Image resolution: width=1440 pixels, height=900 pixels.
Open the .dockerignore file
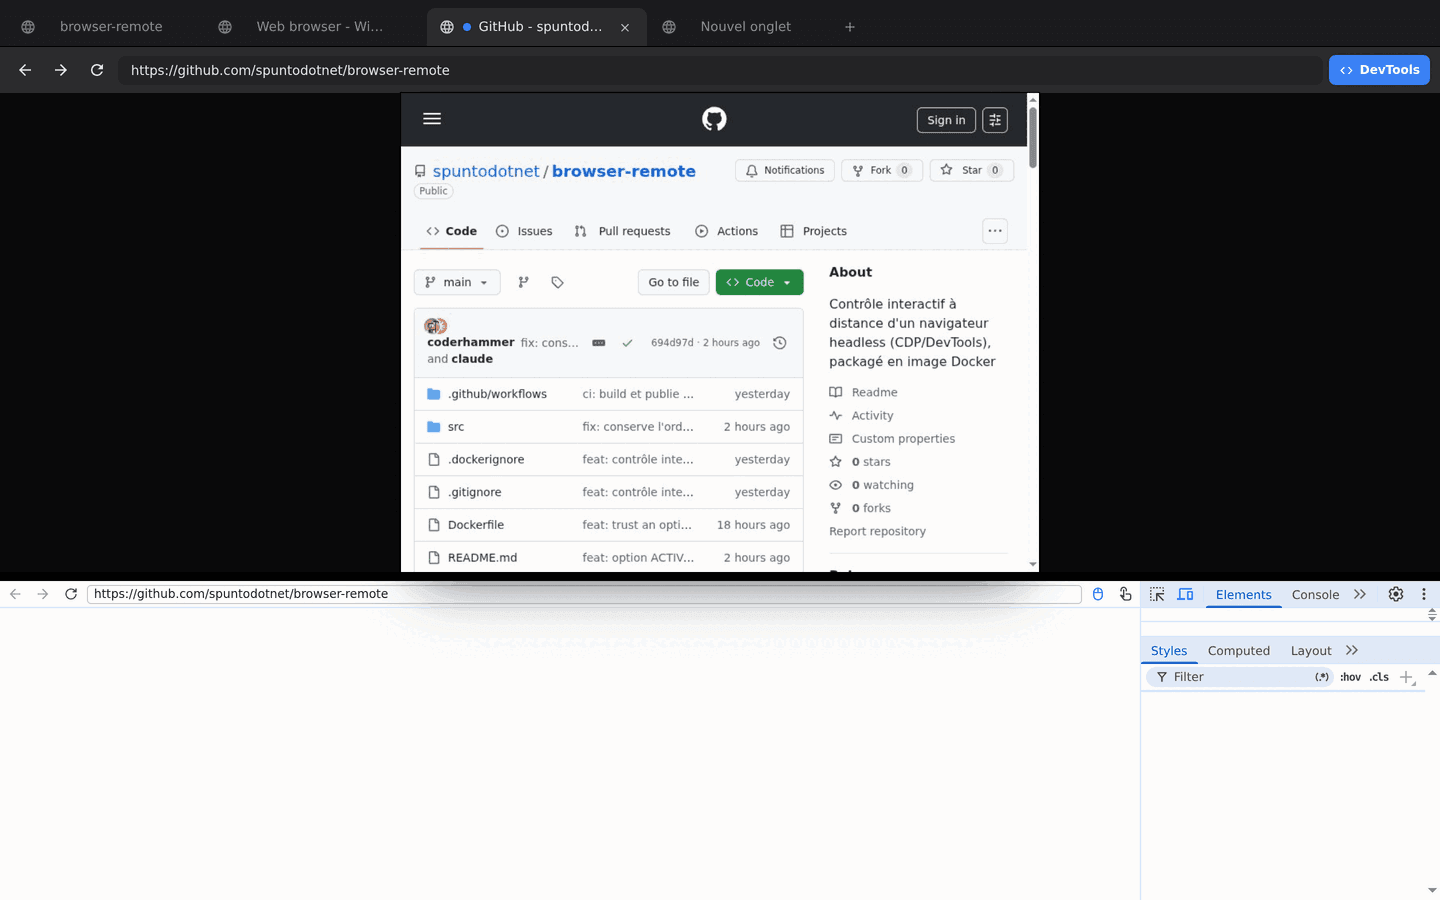point(486,460)
